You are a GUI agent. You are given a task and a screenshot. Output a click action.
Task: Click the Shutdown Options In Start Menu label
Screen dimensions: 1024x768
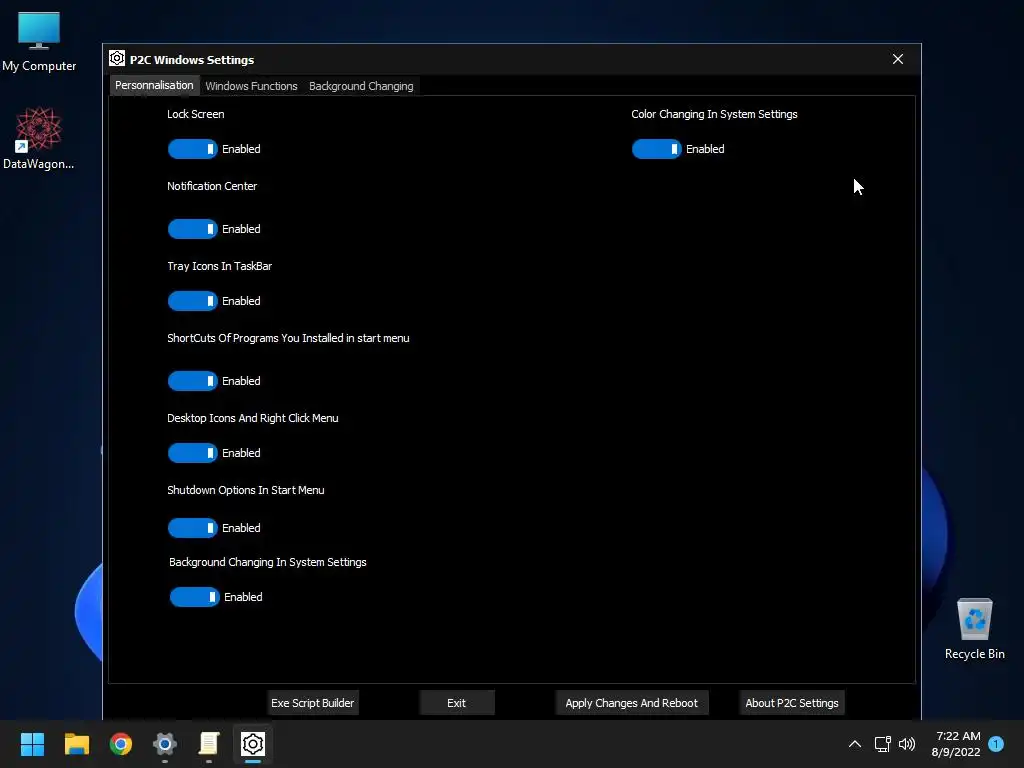(x=246, y=490)
